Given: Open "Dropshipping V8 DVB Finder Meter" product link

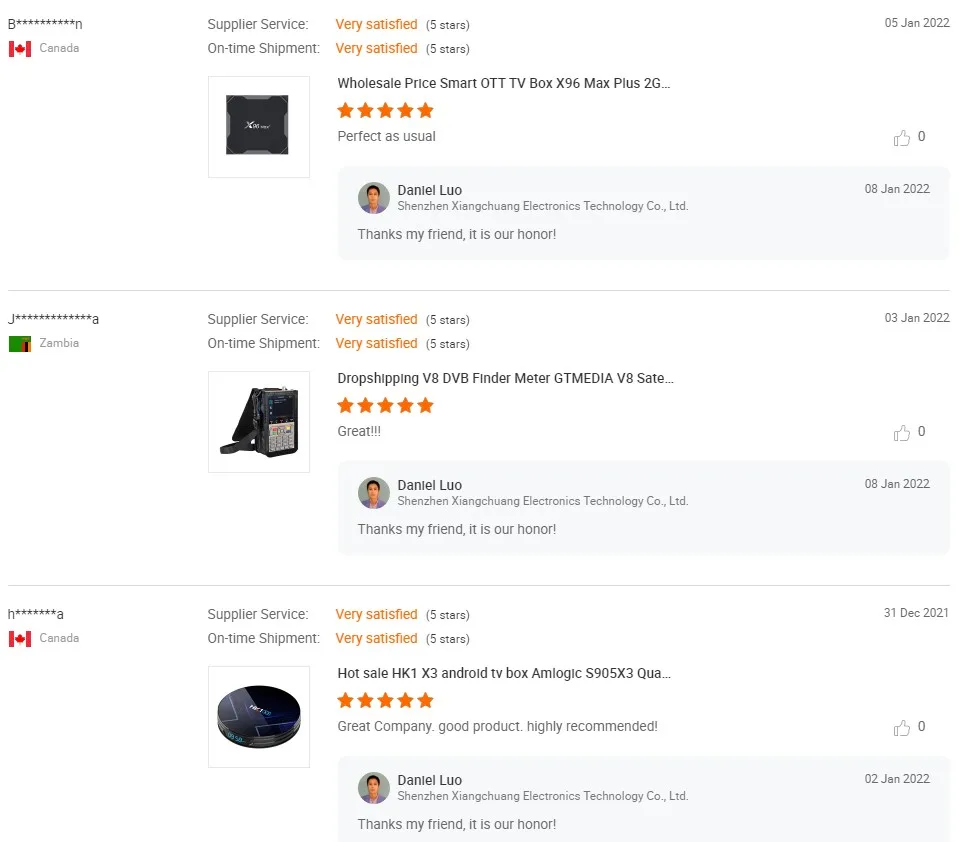Looking at the screenshot, I should pyautogui.click(x=506, y=379).
